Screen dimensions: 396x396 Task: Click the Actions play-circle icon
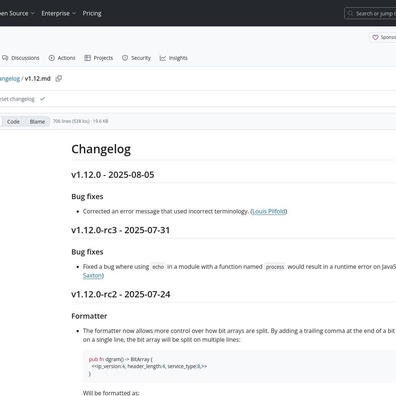52,58
